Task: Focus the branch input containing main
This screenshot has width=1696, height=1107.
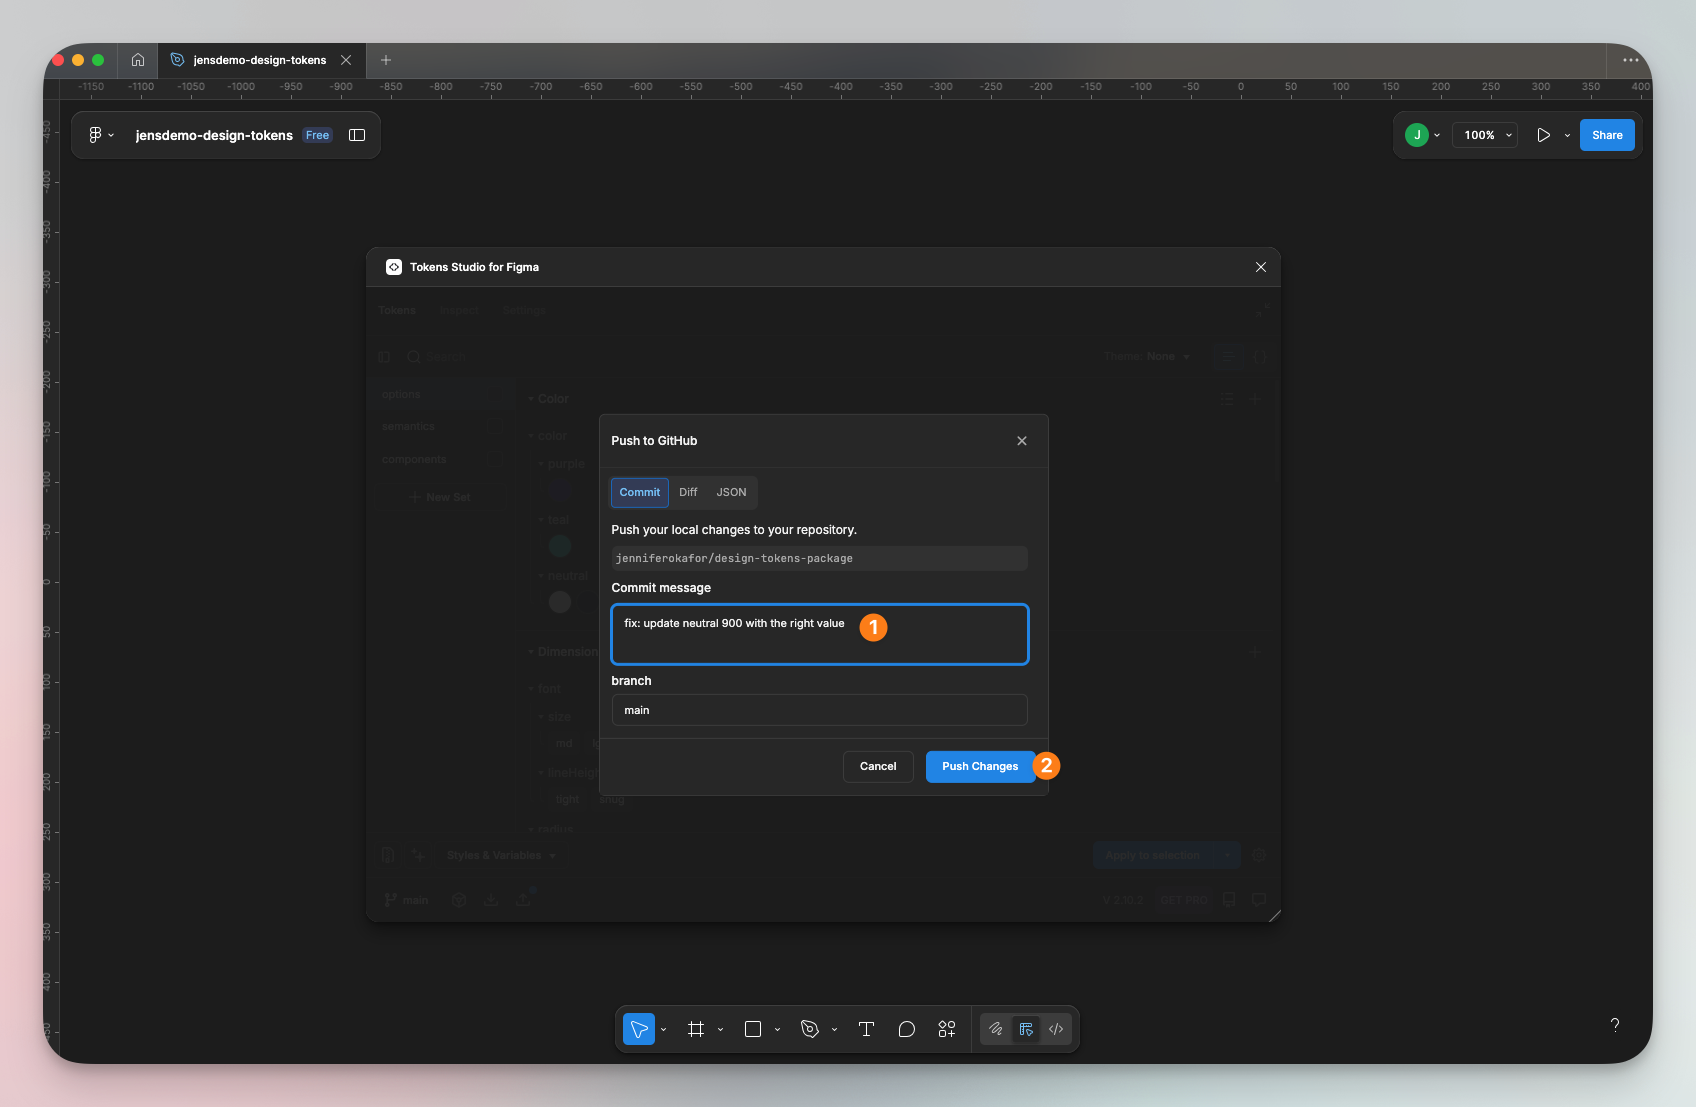Action: (820, 710)
